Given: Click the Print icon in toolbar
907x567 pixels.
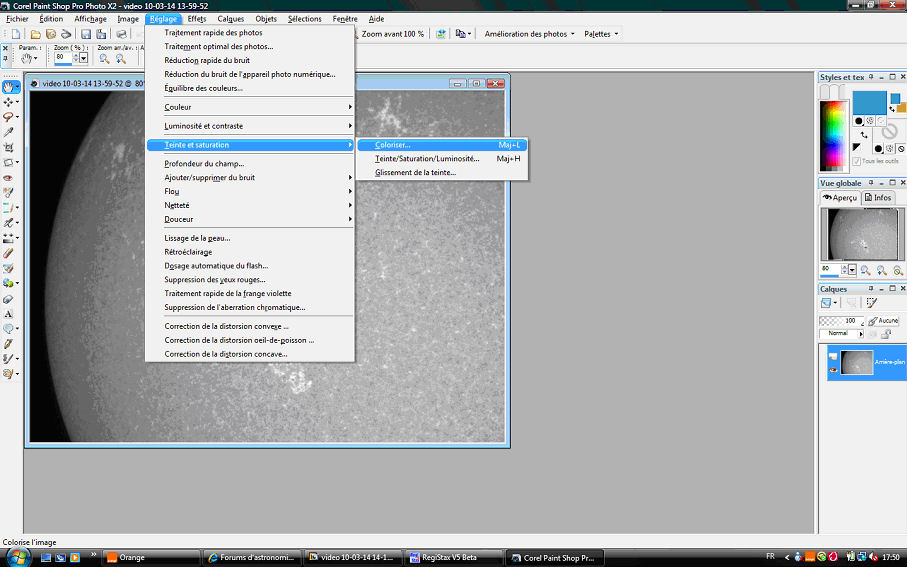Looking at the screenshot, I should (x=121, y=34).
